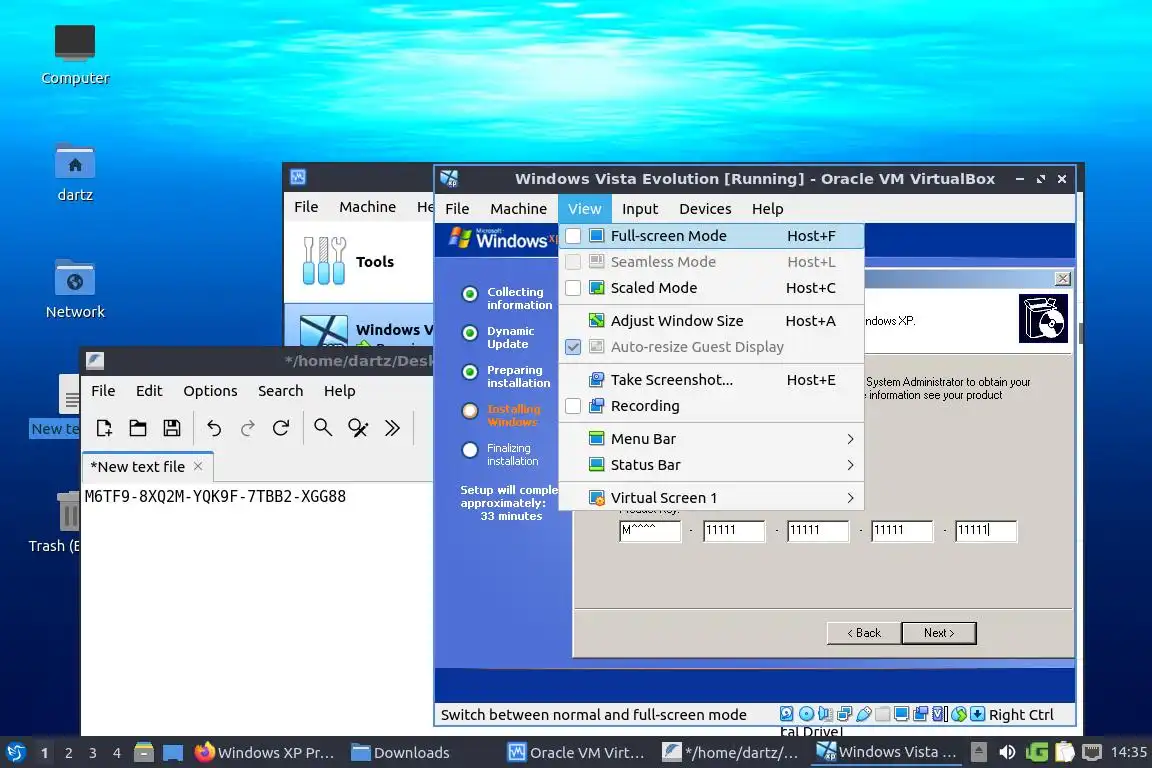Click the hard disk activity status icon
This screenshot has width=1152, height=768.
786,714
